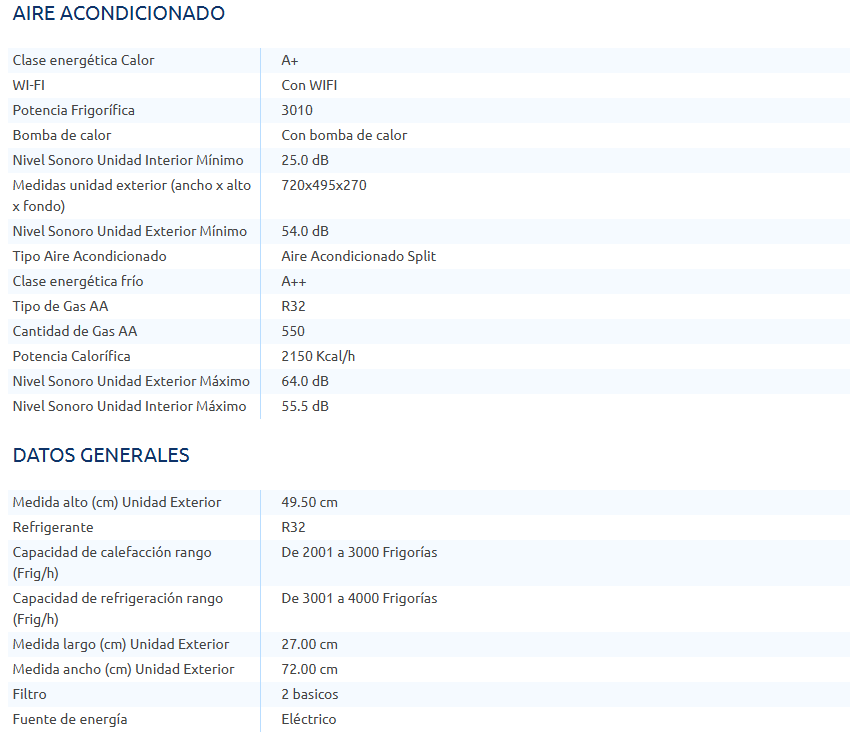
Task: Click the Con bomba de calor value
Action: pos(344,135)
